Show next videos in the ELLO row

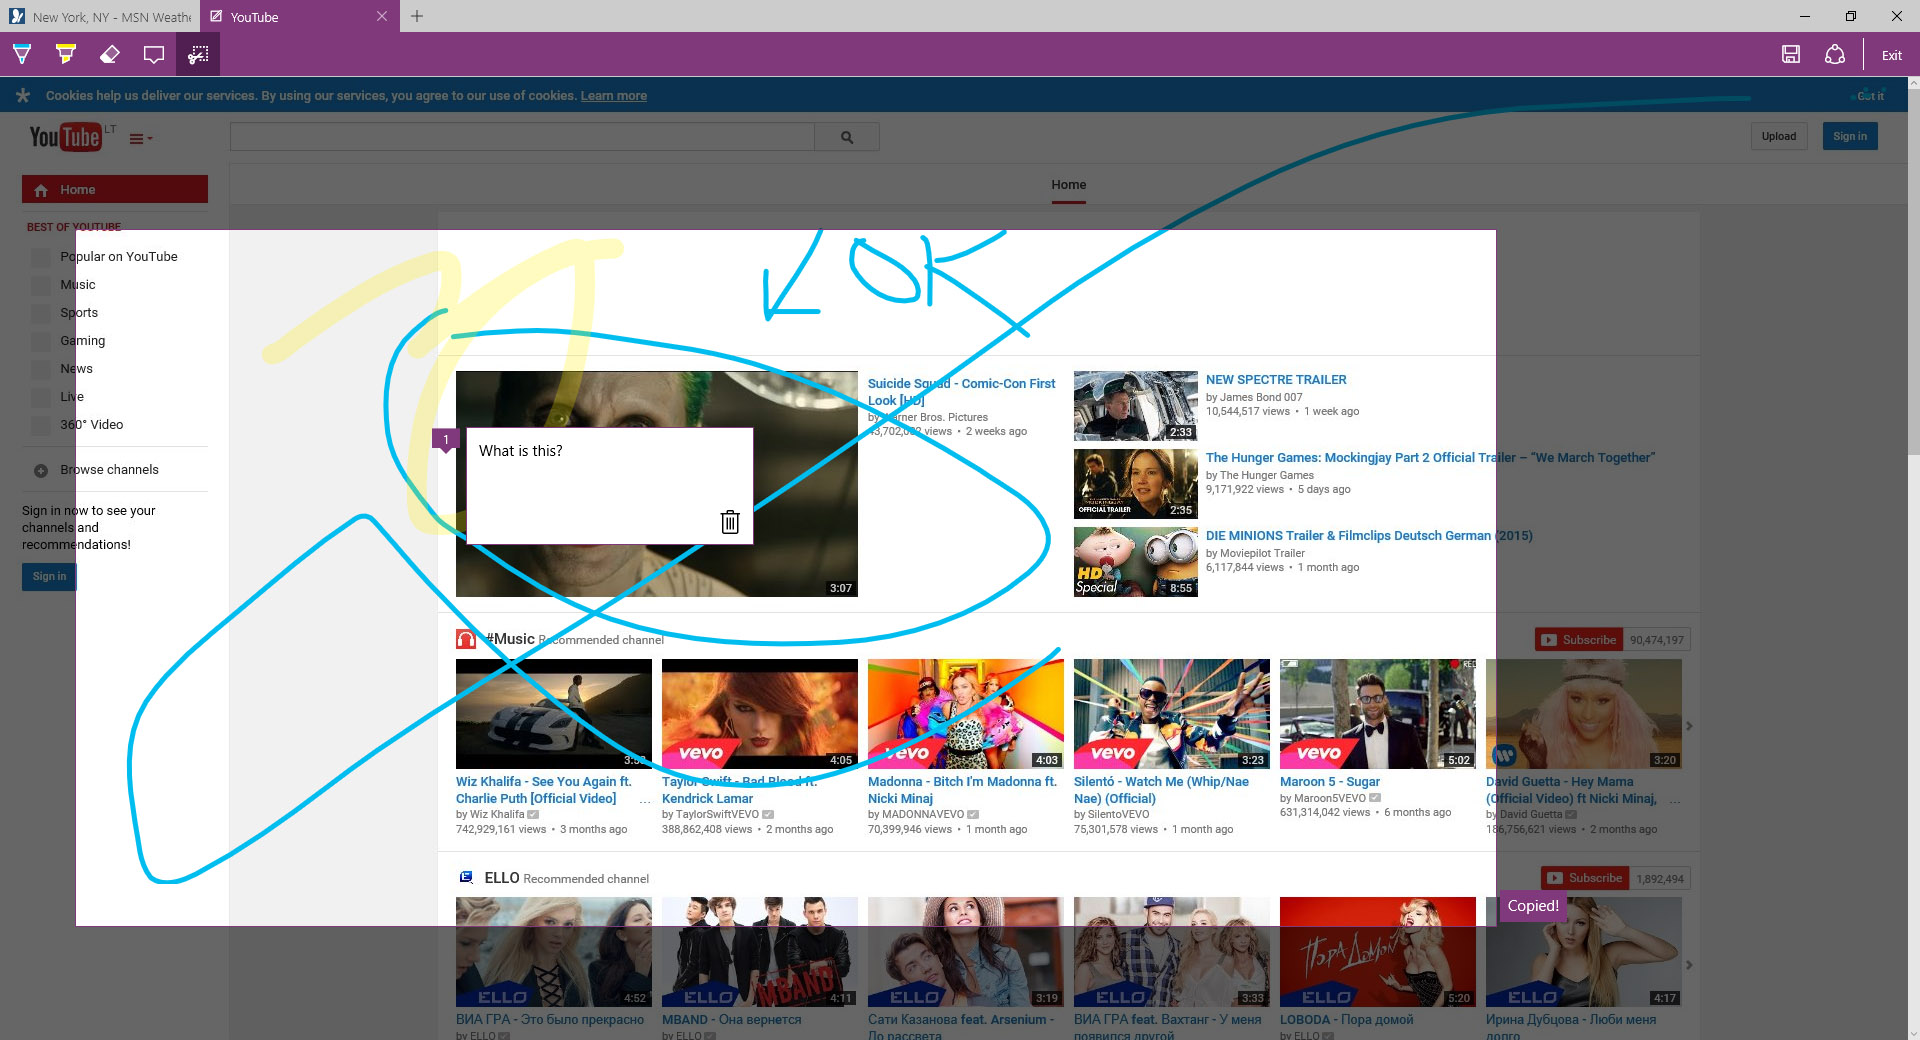(1689, 965)
